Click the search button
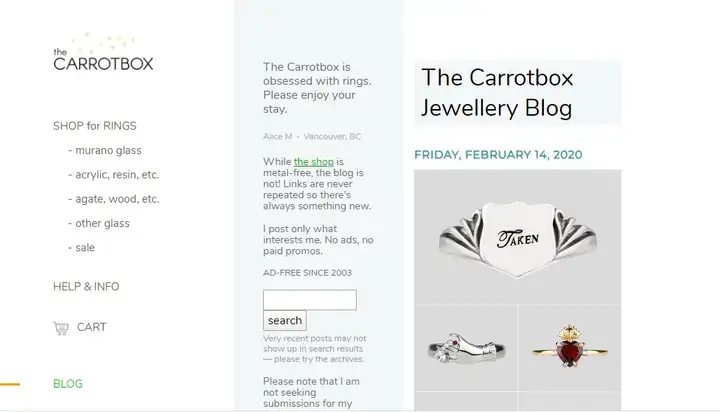Image resolution: width=720 pixels, height=412 pixels. 285,321
